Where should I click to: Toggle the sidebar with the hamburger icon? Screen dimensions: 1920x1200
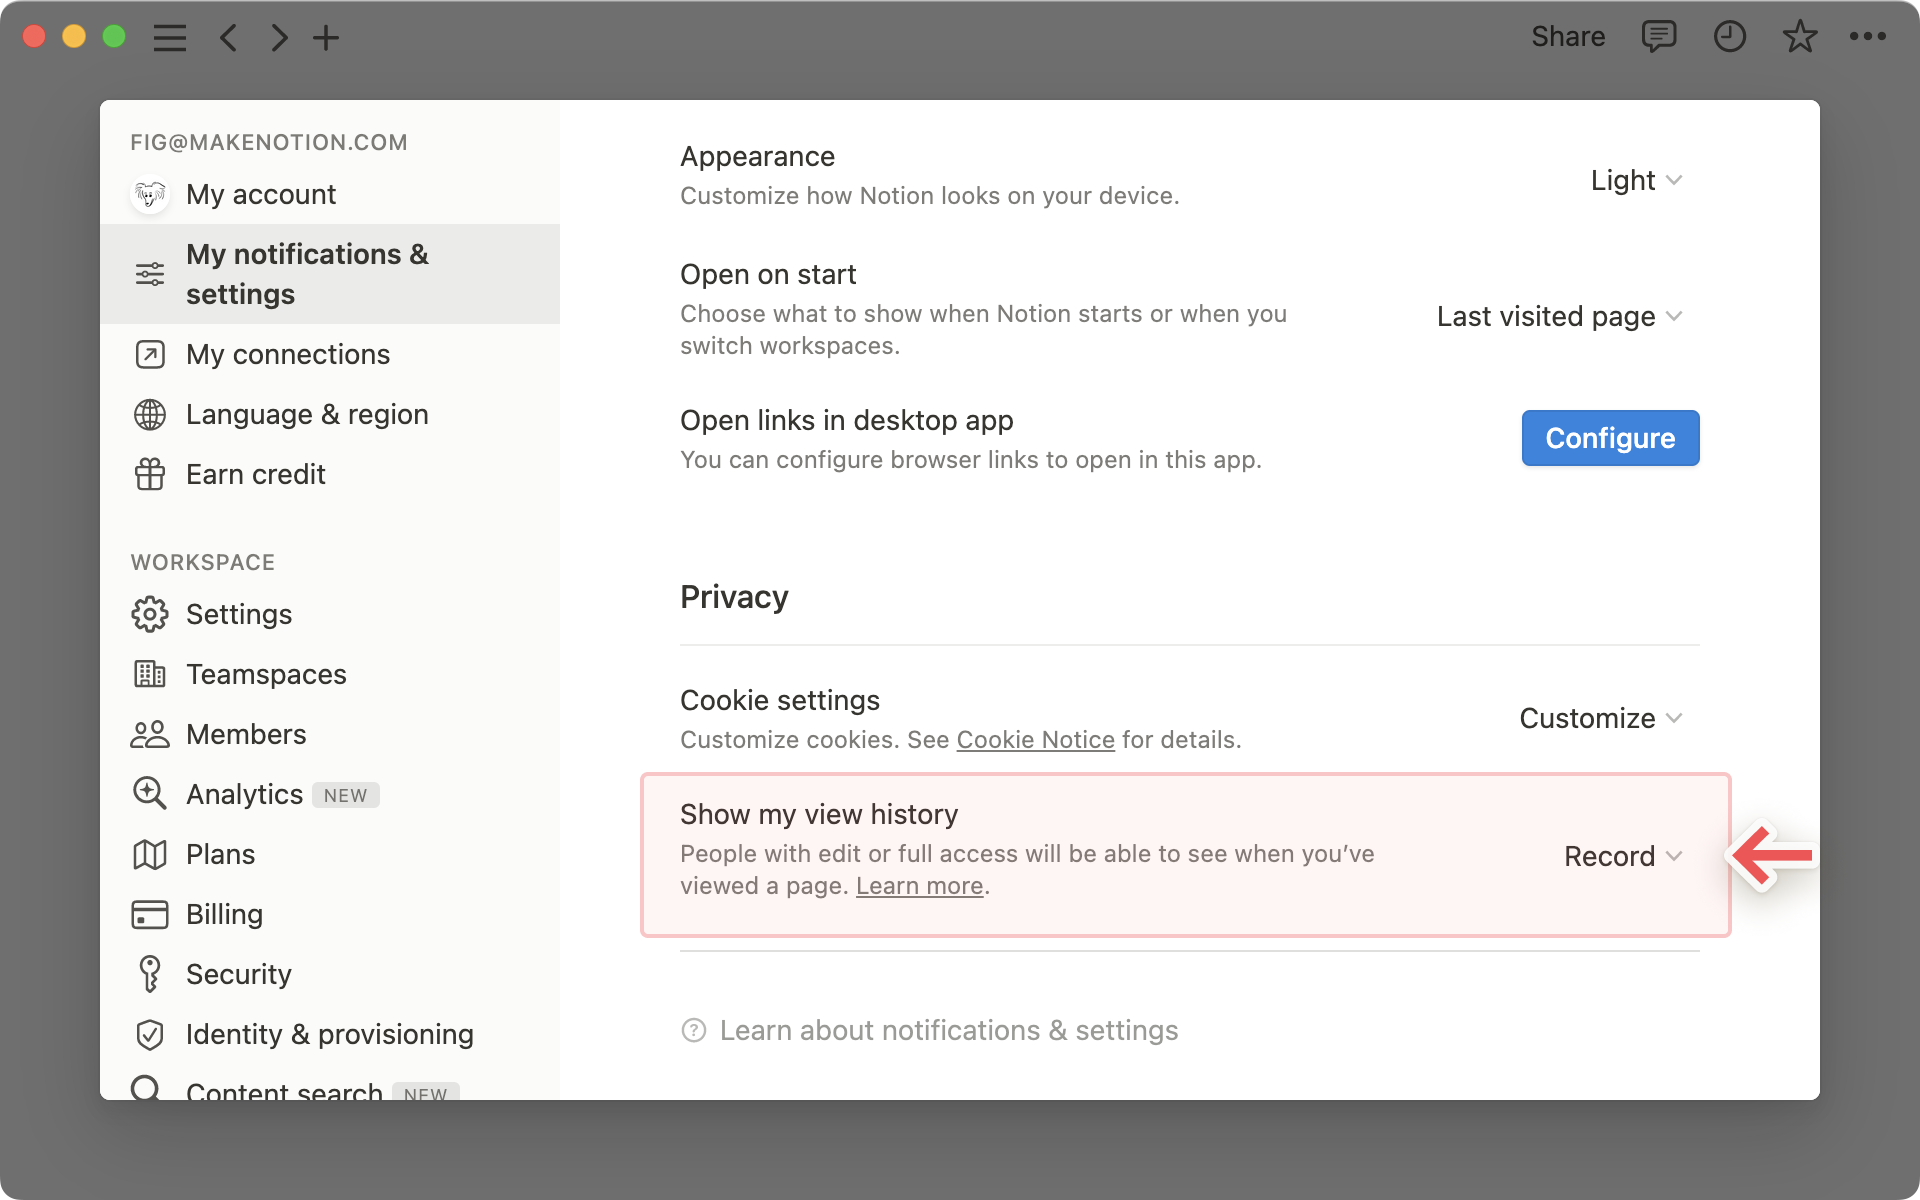[x=170, y=38]
